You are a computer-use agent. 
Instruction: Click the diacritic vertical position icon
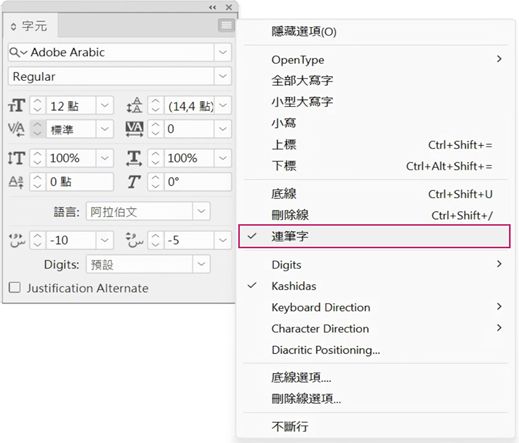[134, 240]
